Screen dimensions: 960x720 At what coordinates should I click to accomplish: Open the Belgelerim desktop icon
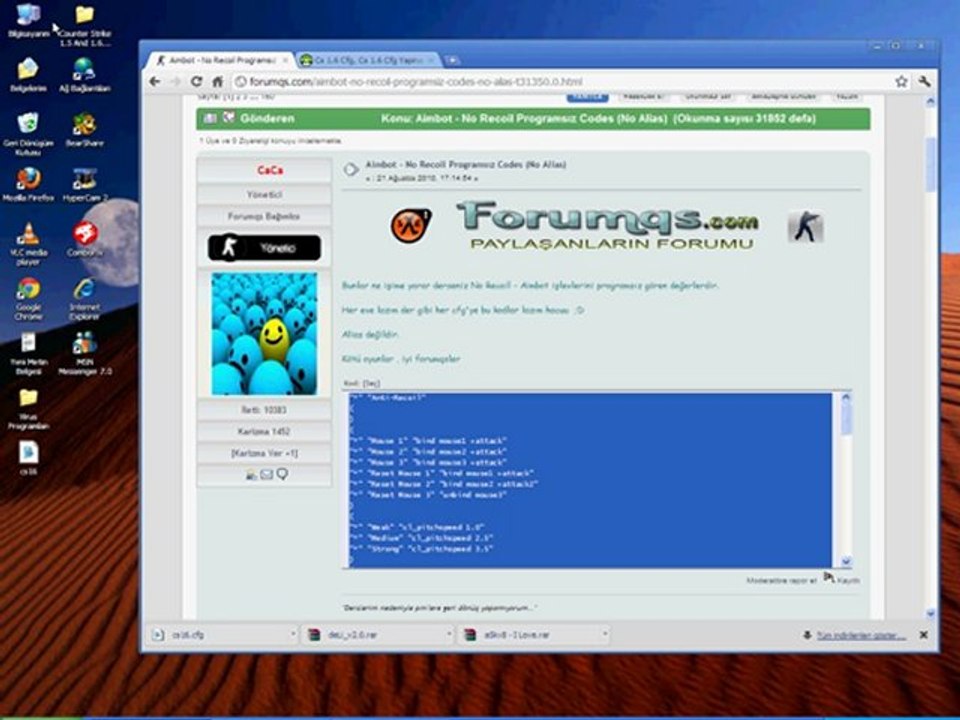pos(28,75)
